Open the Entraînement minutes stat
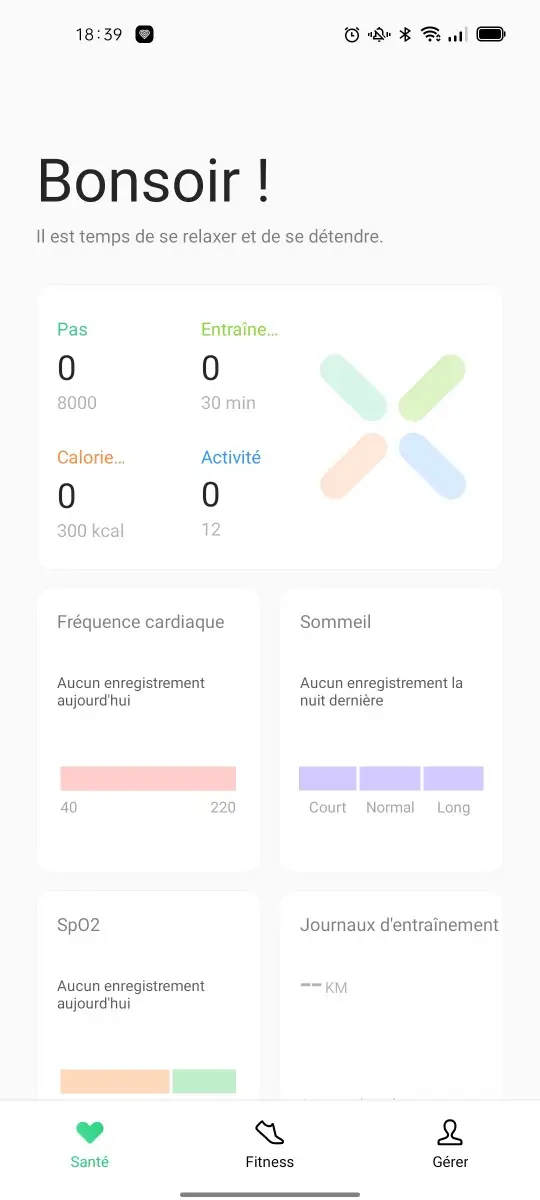Viewport: 540px width, 1200px height. point(240,366)
